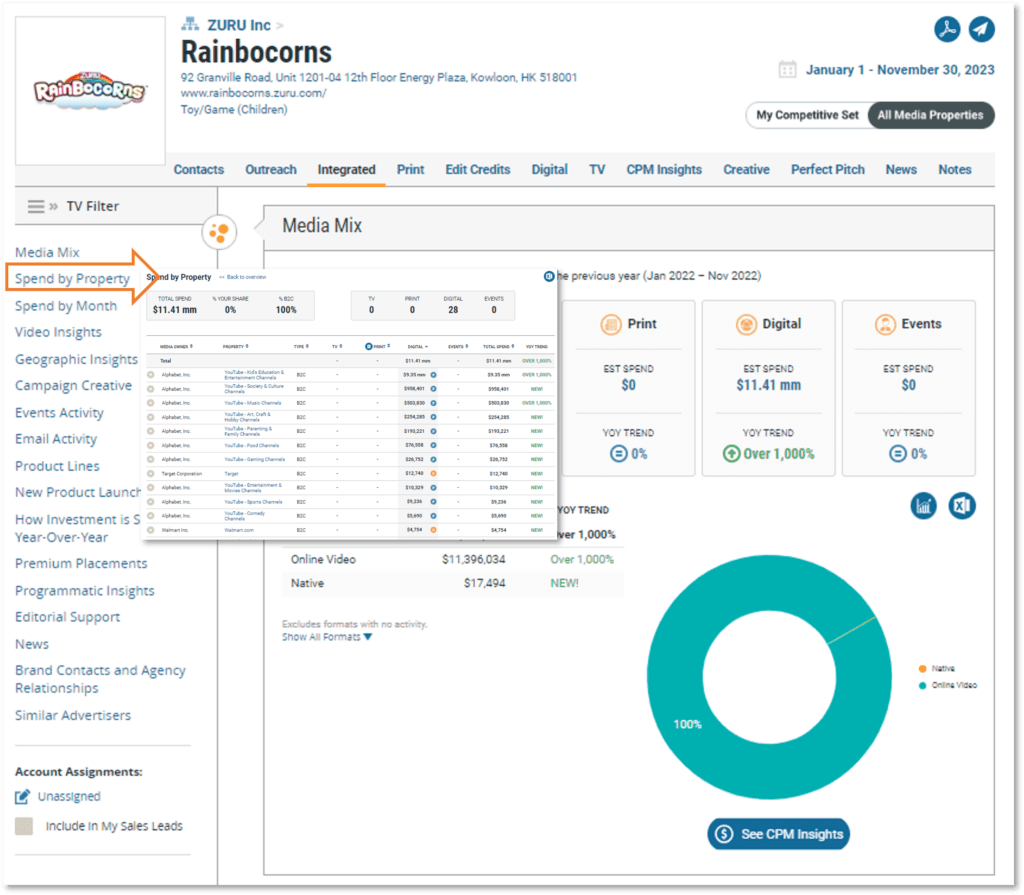
Task: Open the TV tab
Action: (597, 170)
